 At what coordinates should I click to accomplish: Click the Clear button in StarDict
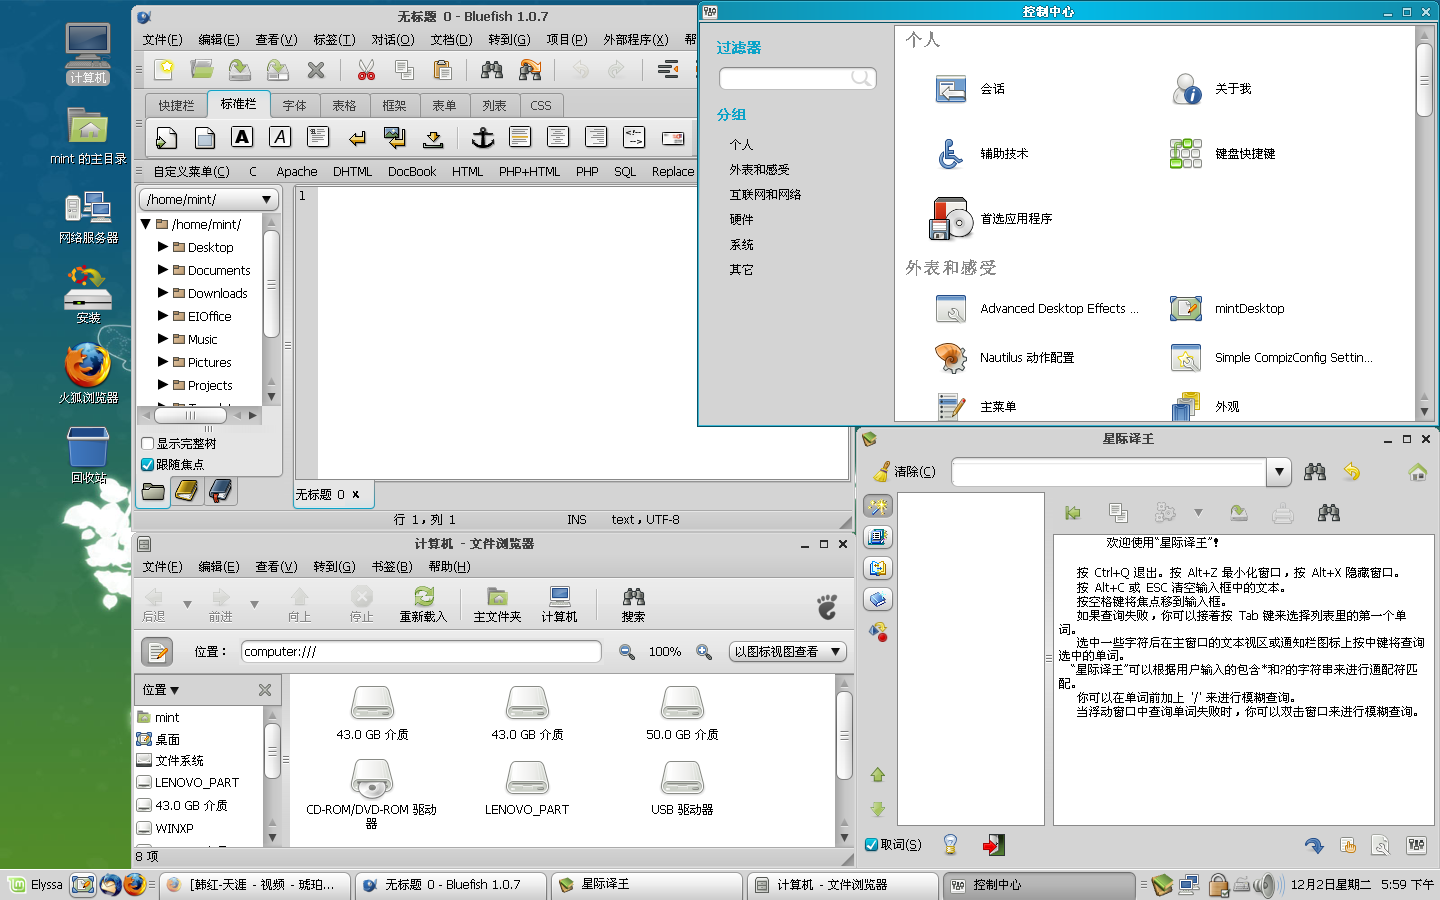click(x=904, y=472)
